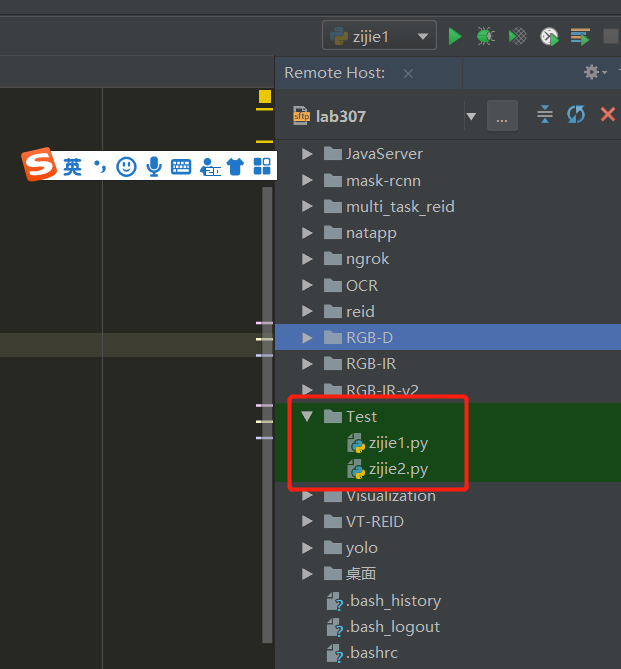Open the Remote Host gear settings
The width and height of the screenshot is (621, 669).
point(595,72)
